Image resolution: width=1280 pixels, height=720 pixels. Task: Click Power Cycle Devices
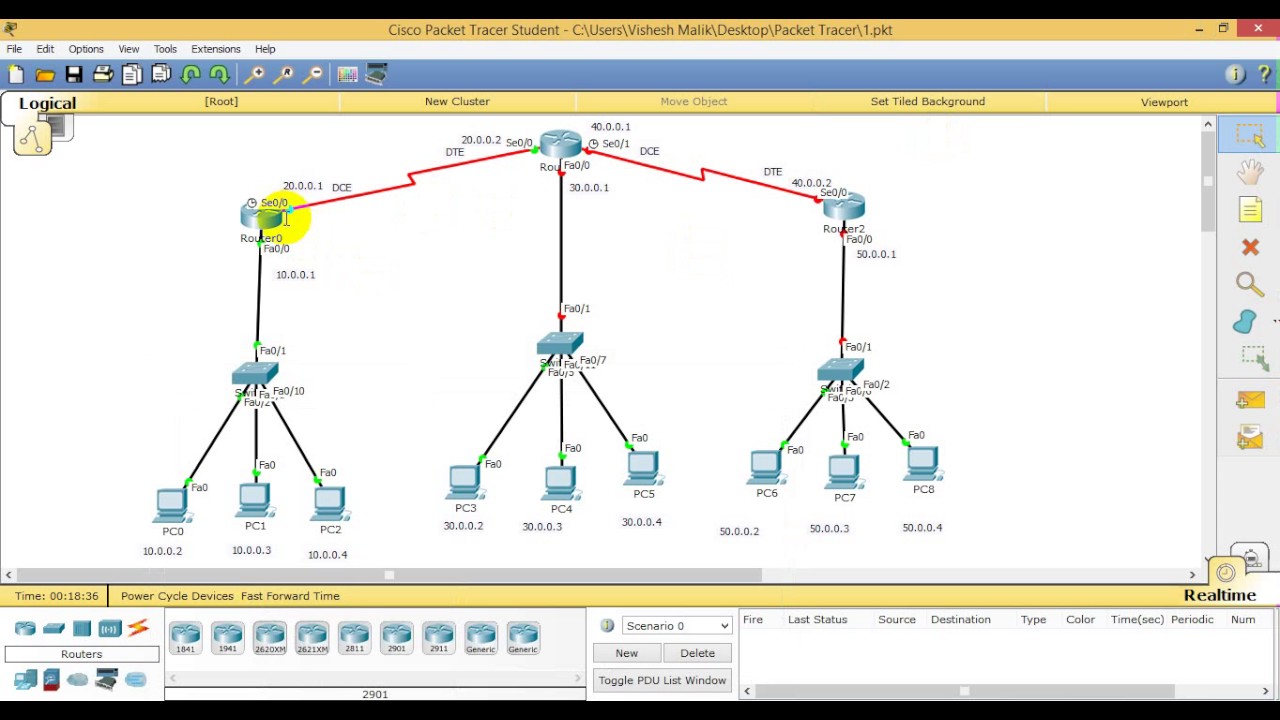(x=177, y=596)
